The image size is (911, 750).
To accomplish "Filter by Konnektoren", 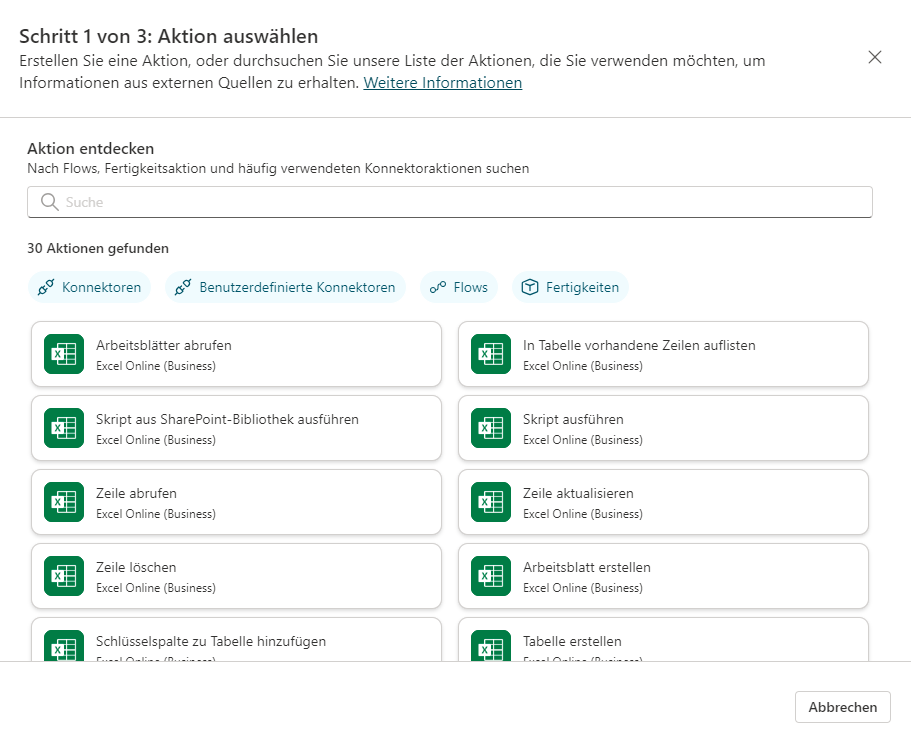I will [90, 287].
